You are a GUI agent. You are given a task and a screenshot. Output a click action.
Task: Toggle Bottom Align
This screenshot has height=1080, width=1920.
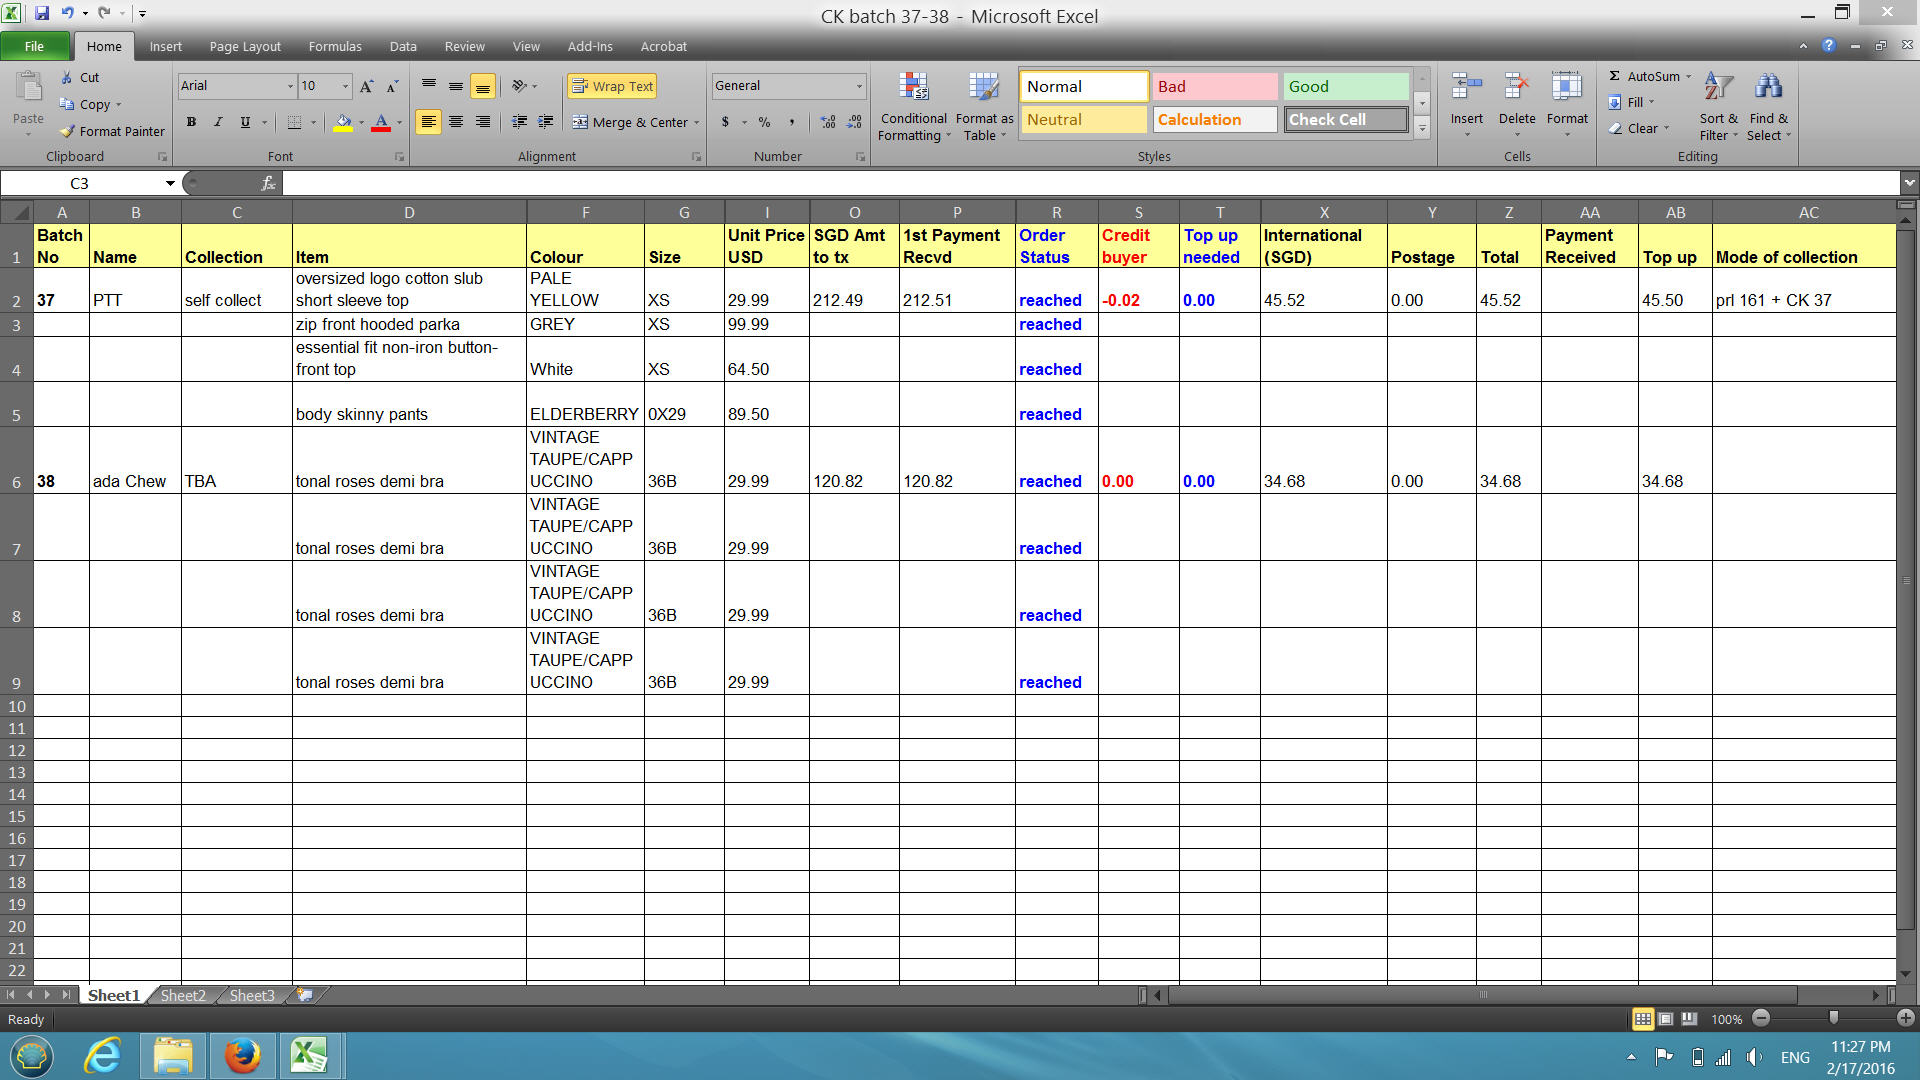tap(482, 86)
